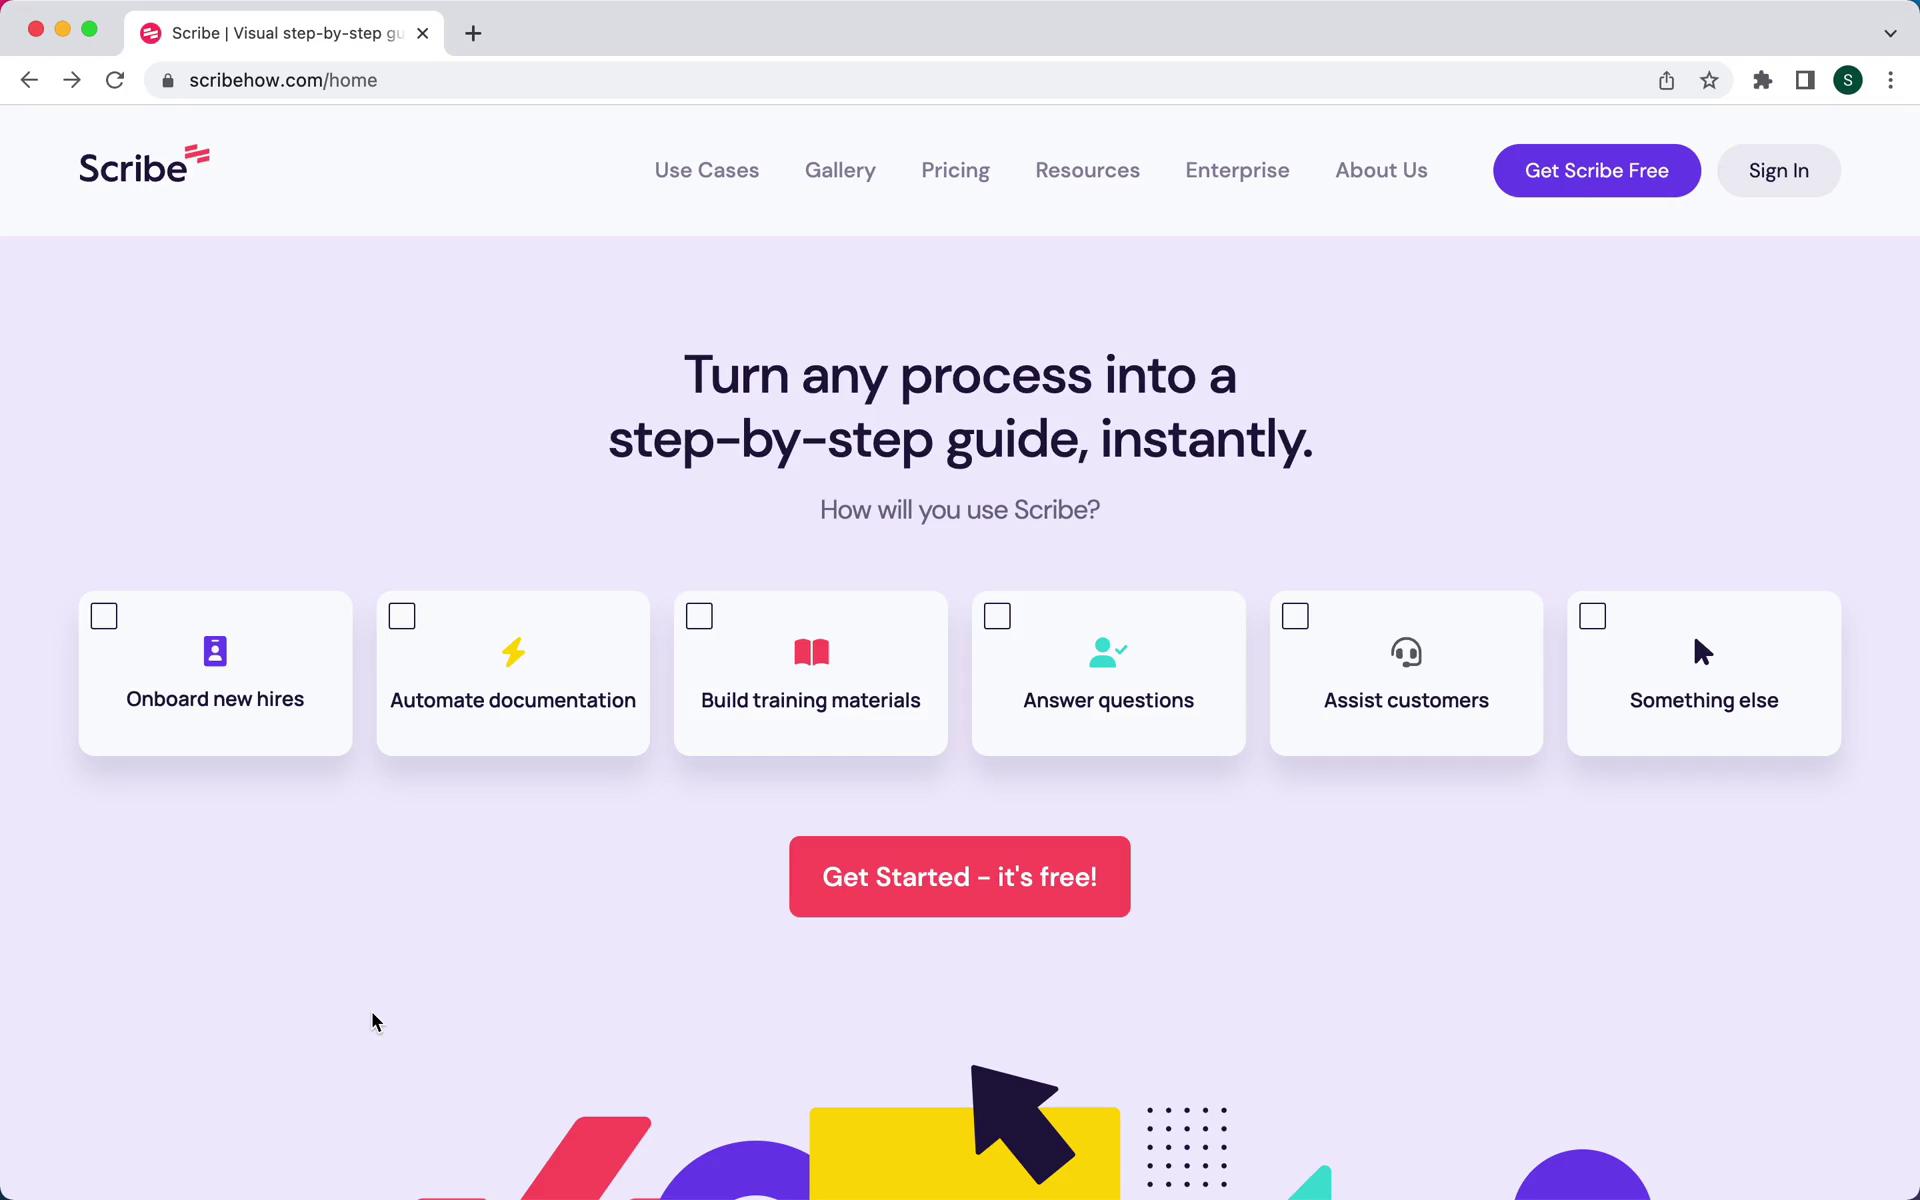
Task: Click the 'Get Scribe Free' CTA button
Action: 1597,169
